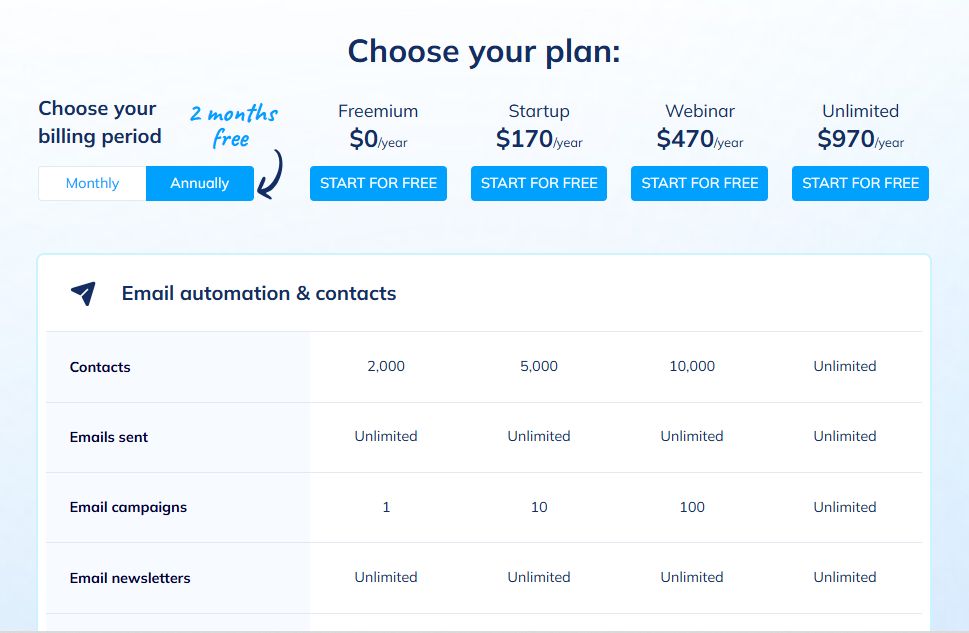This screenshot has height=633, width=969.
Task: Switch billing period to Monthly
Action: pyautogui.click(x=92, y=184)
